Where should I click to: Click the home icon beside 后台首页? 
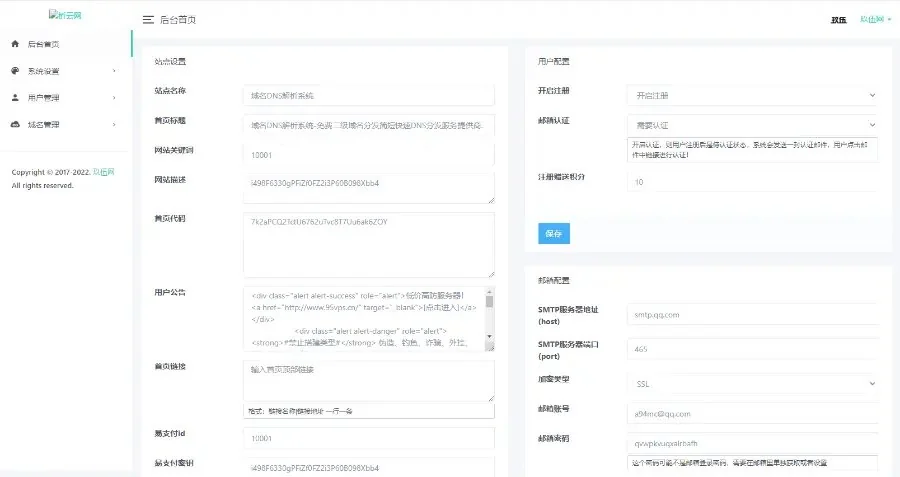point(15,44)
